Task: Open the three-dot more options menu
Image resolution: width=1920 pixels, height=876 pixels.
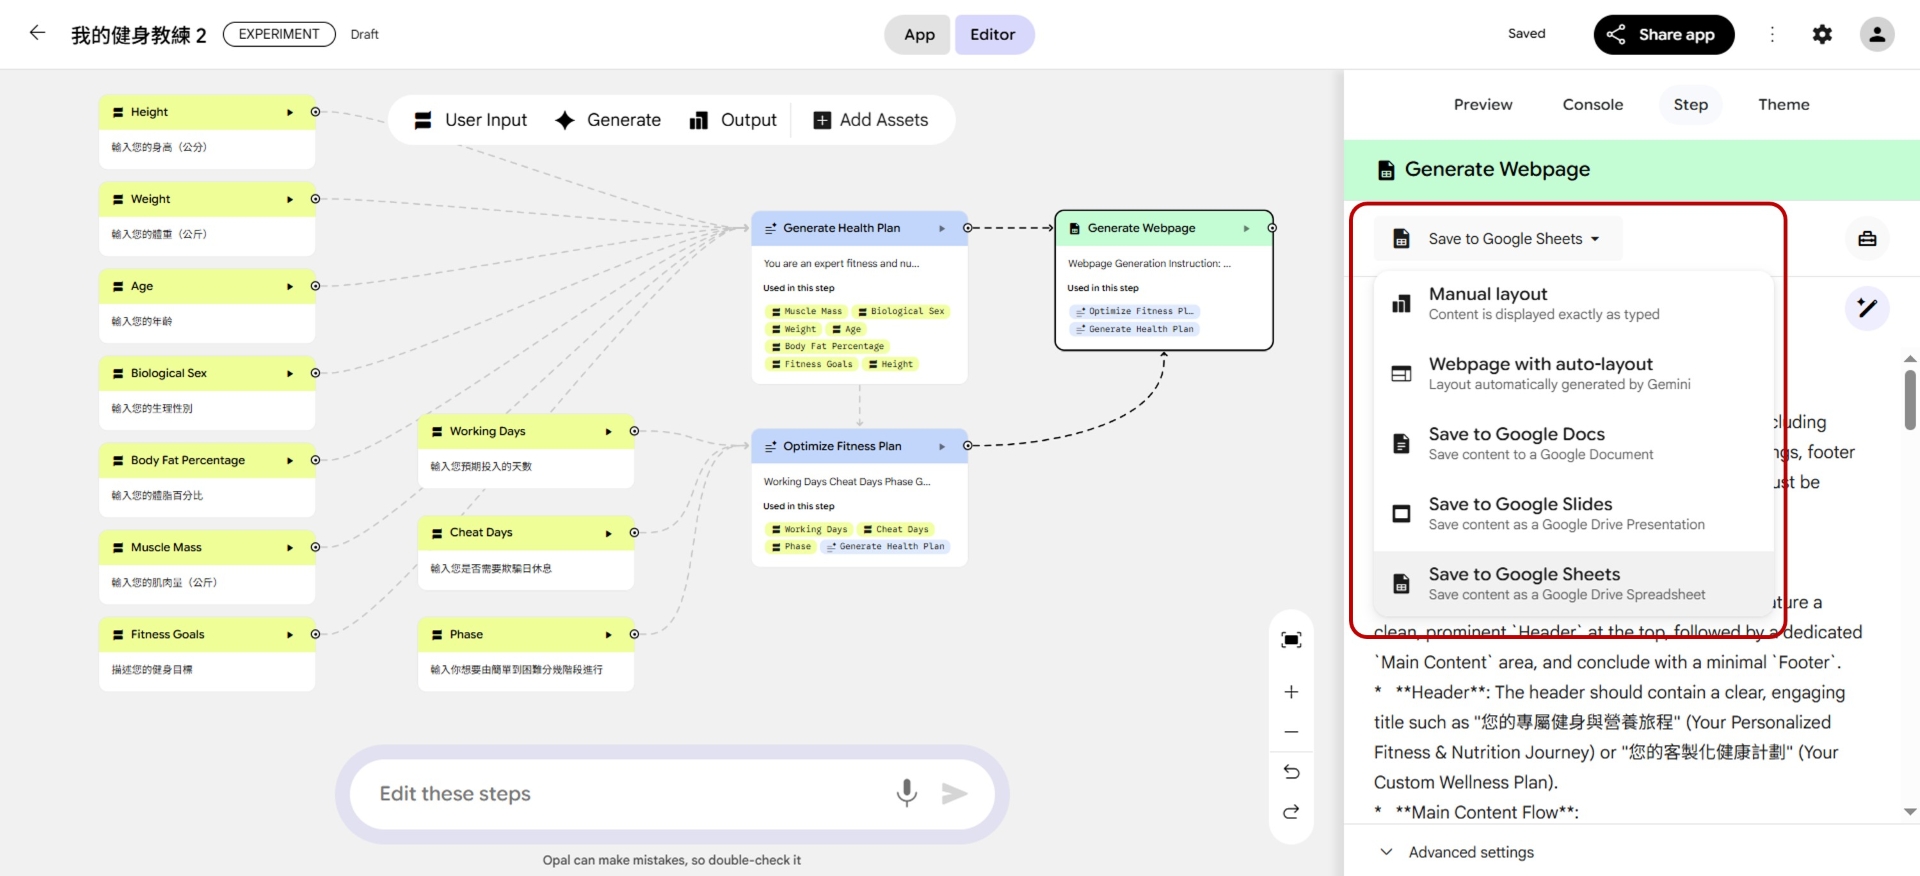Action: (x=1772, y=34)
